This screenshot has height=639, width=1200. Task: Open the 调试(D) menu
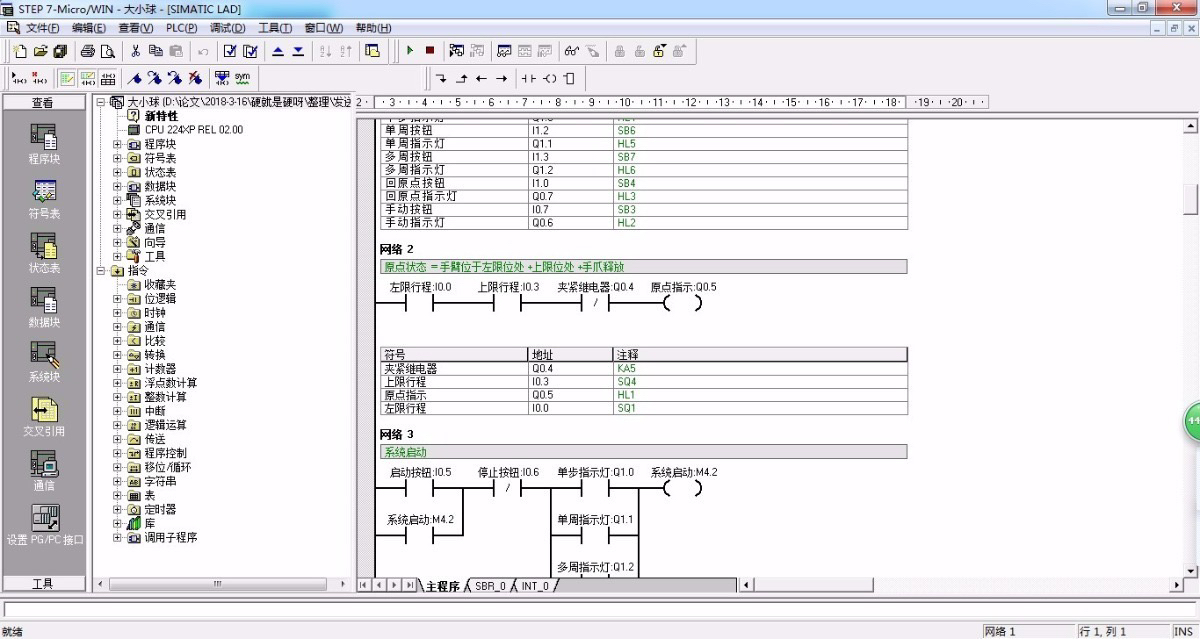228,28
